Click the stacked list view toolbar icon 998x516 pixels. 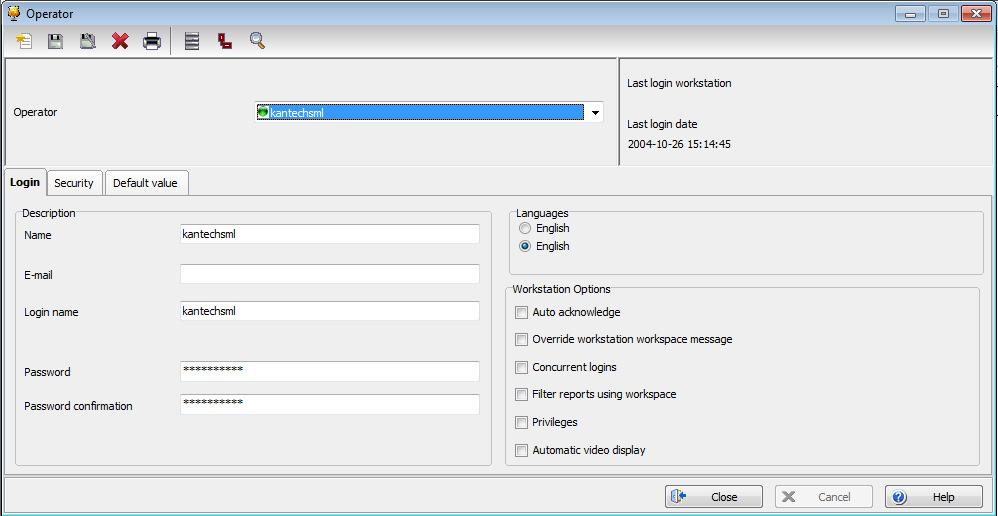pyautogui.click(x=192, y=42)
